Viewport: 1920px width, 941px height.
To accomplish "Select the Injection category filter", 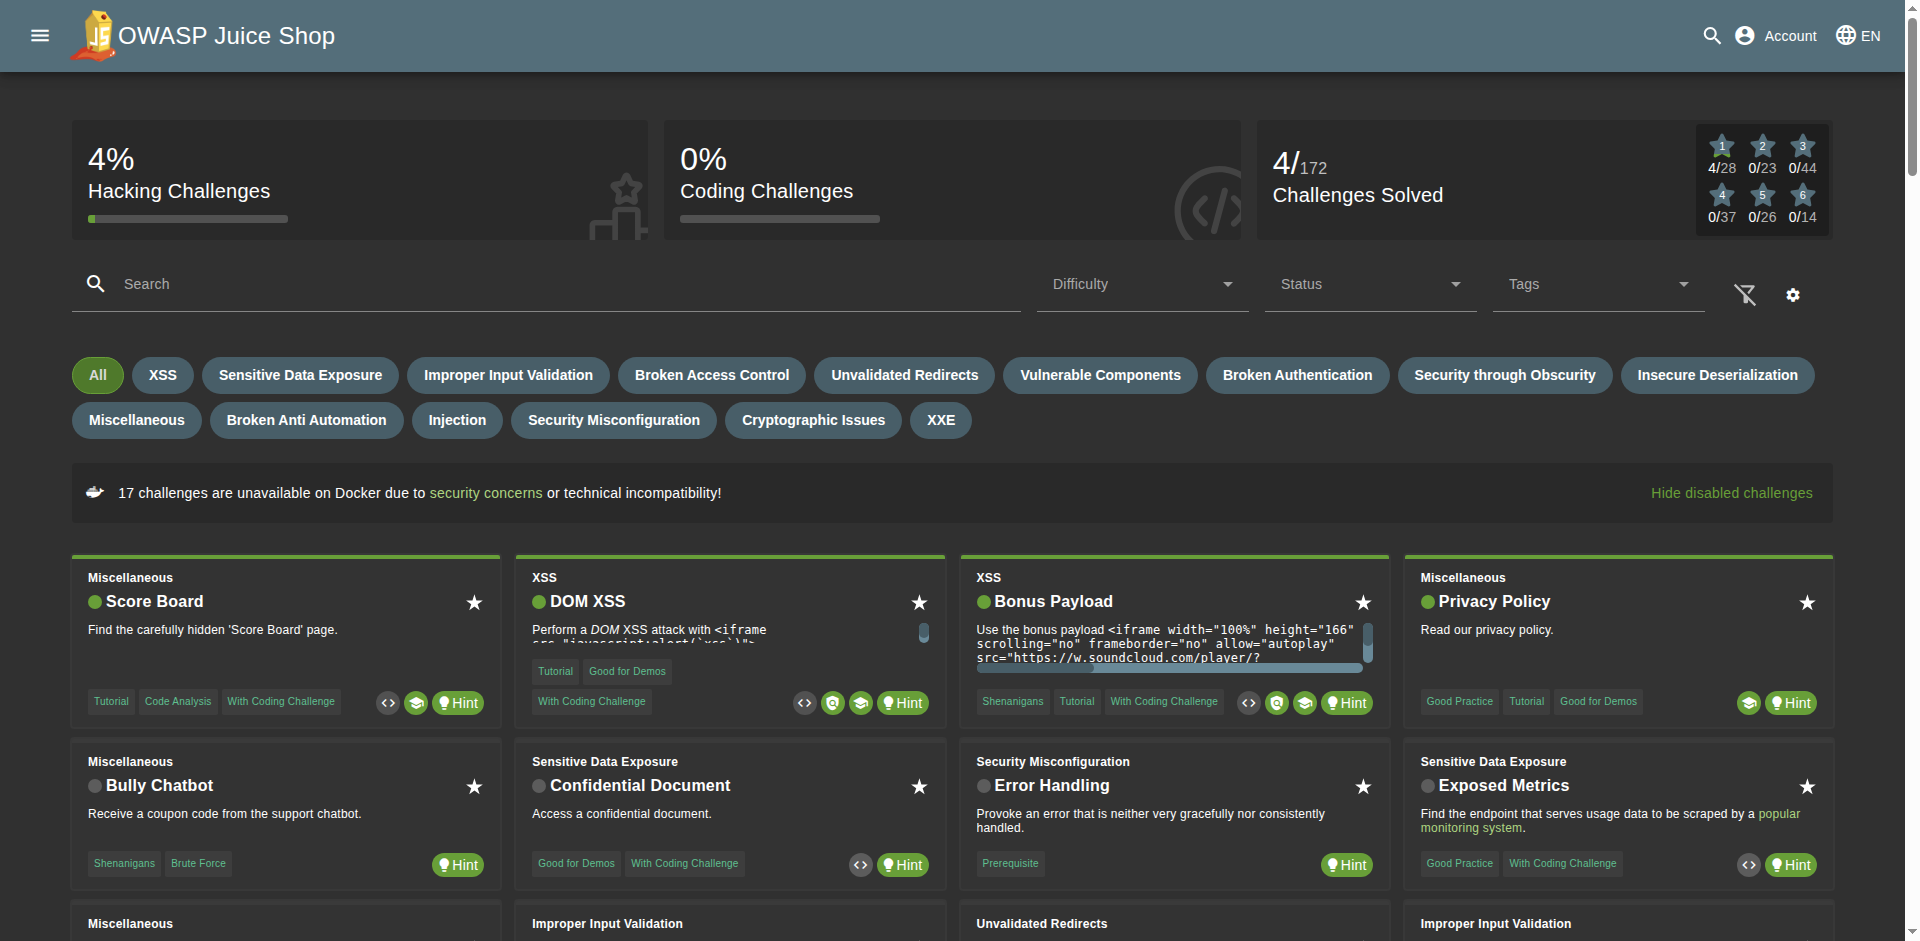I will click(457, 420).
